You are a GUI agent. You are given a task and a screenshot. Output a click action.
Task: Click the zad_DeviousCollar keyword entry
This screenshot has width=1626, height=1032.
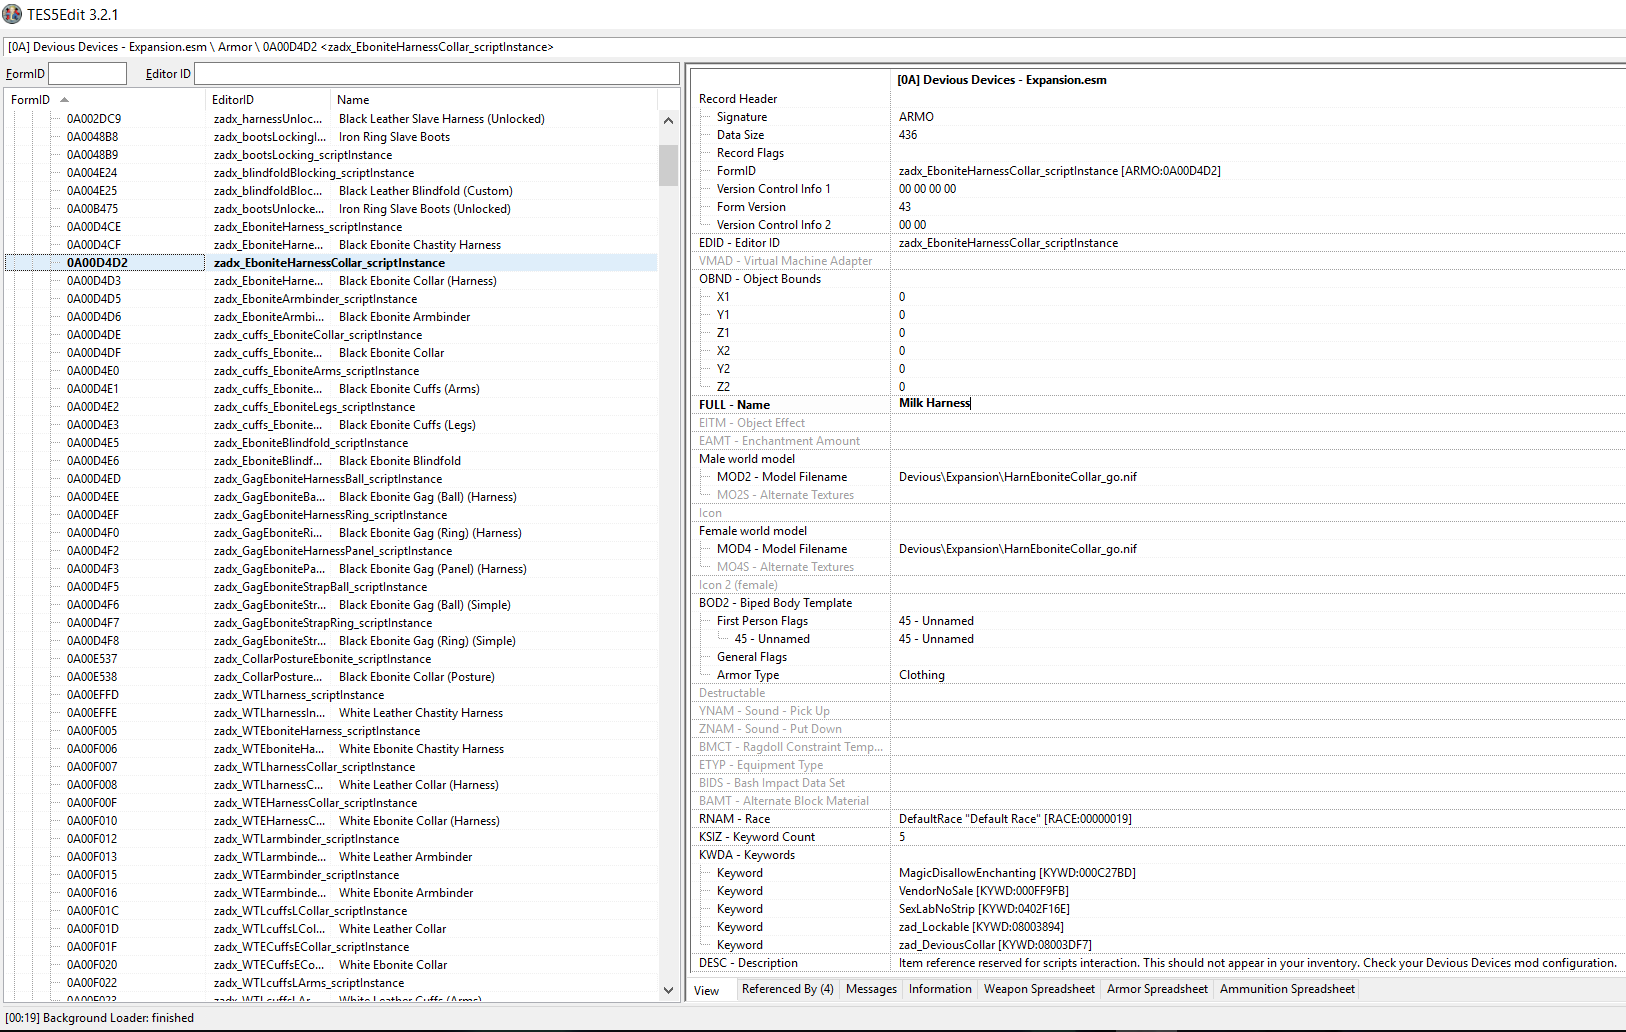(x=995, y=945)
